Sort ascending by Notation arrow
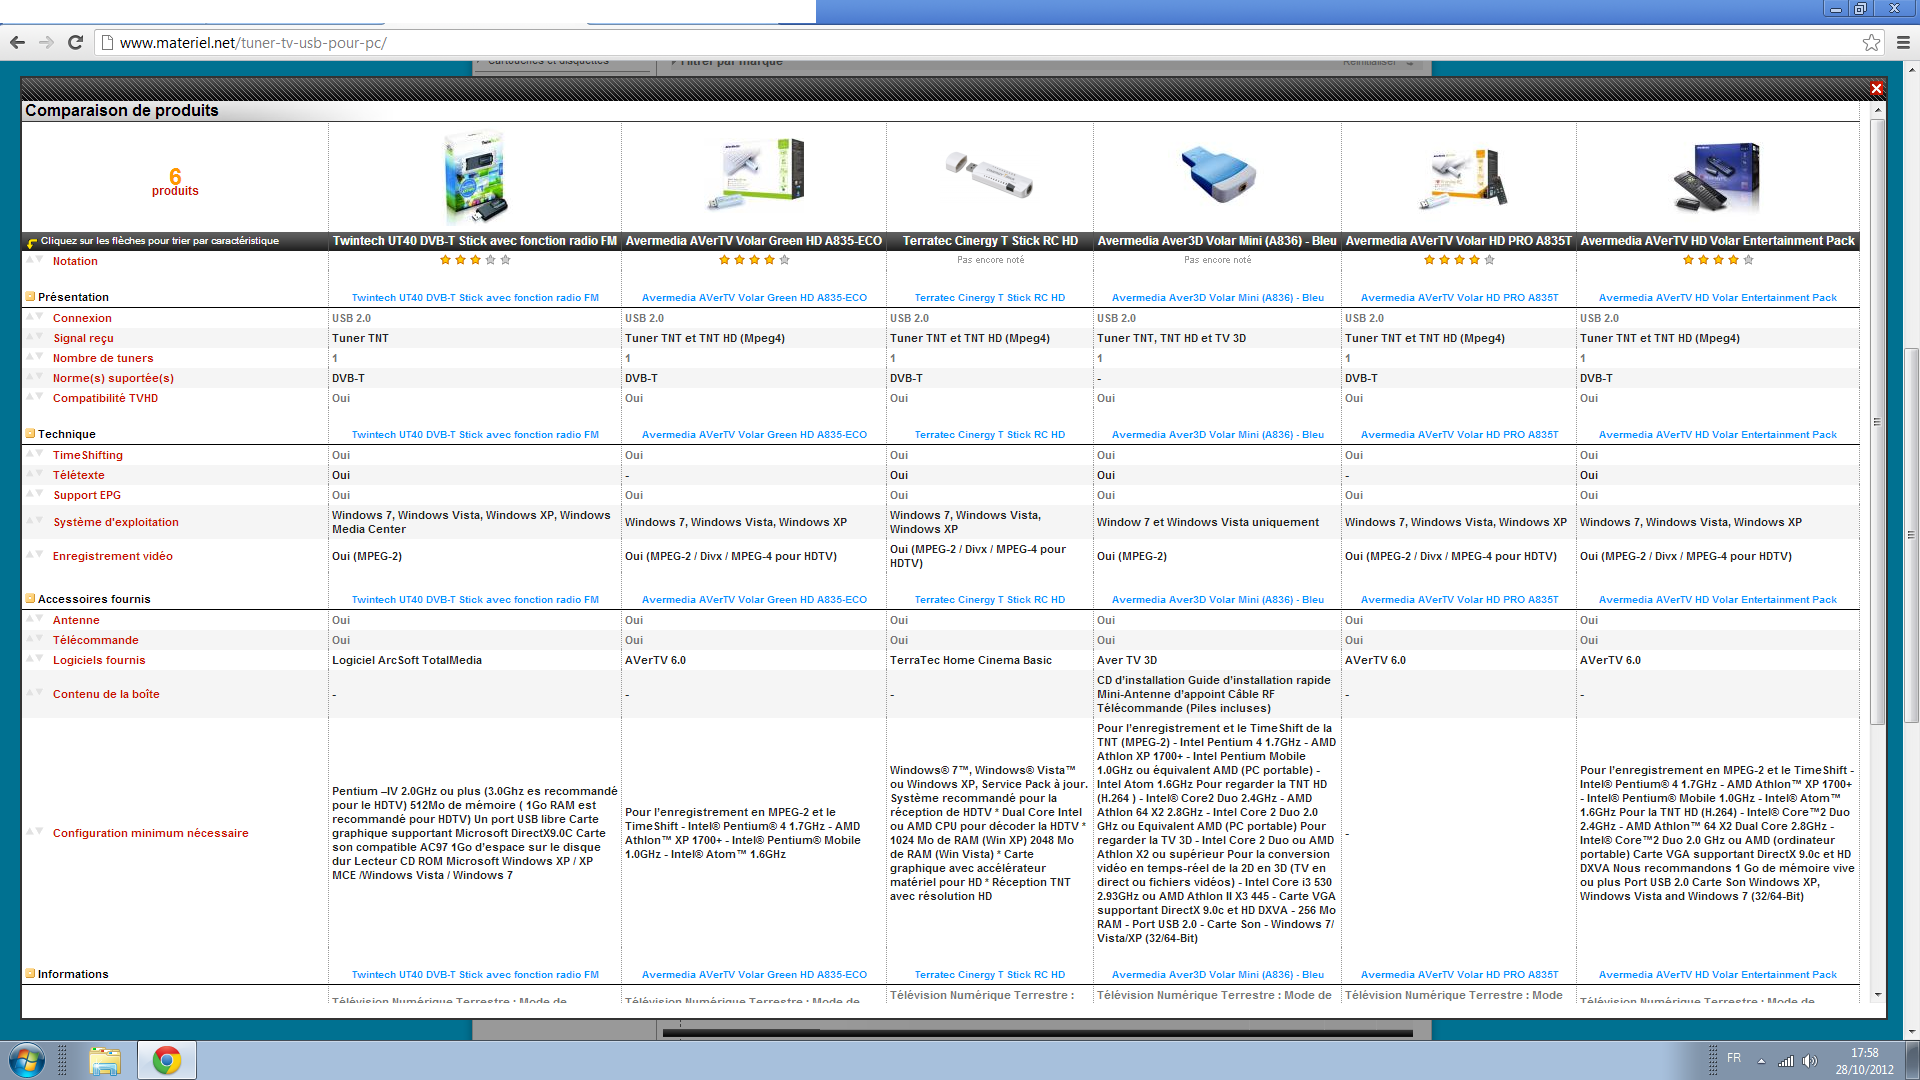 point(30,260)
